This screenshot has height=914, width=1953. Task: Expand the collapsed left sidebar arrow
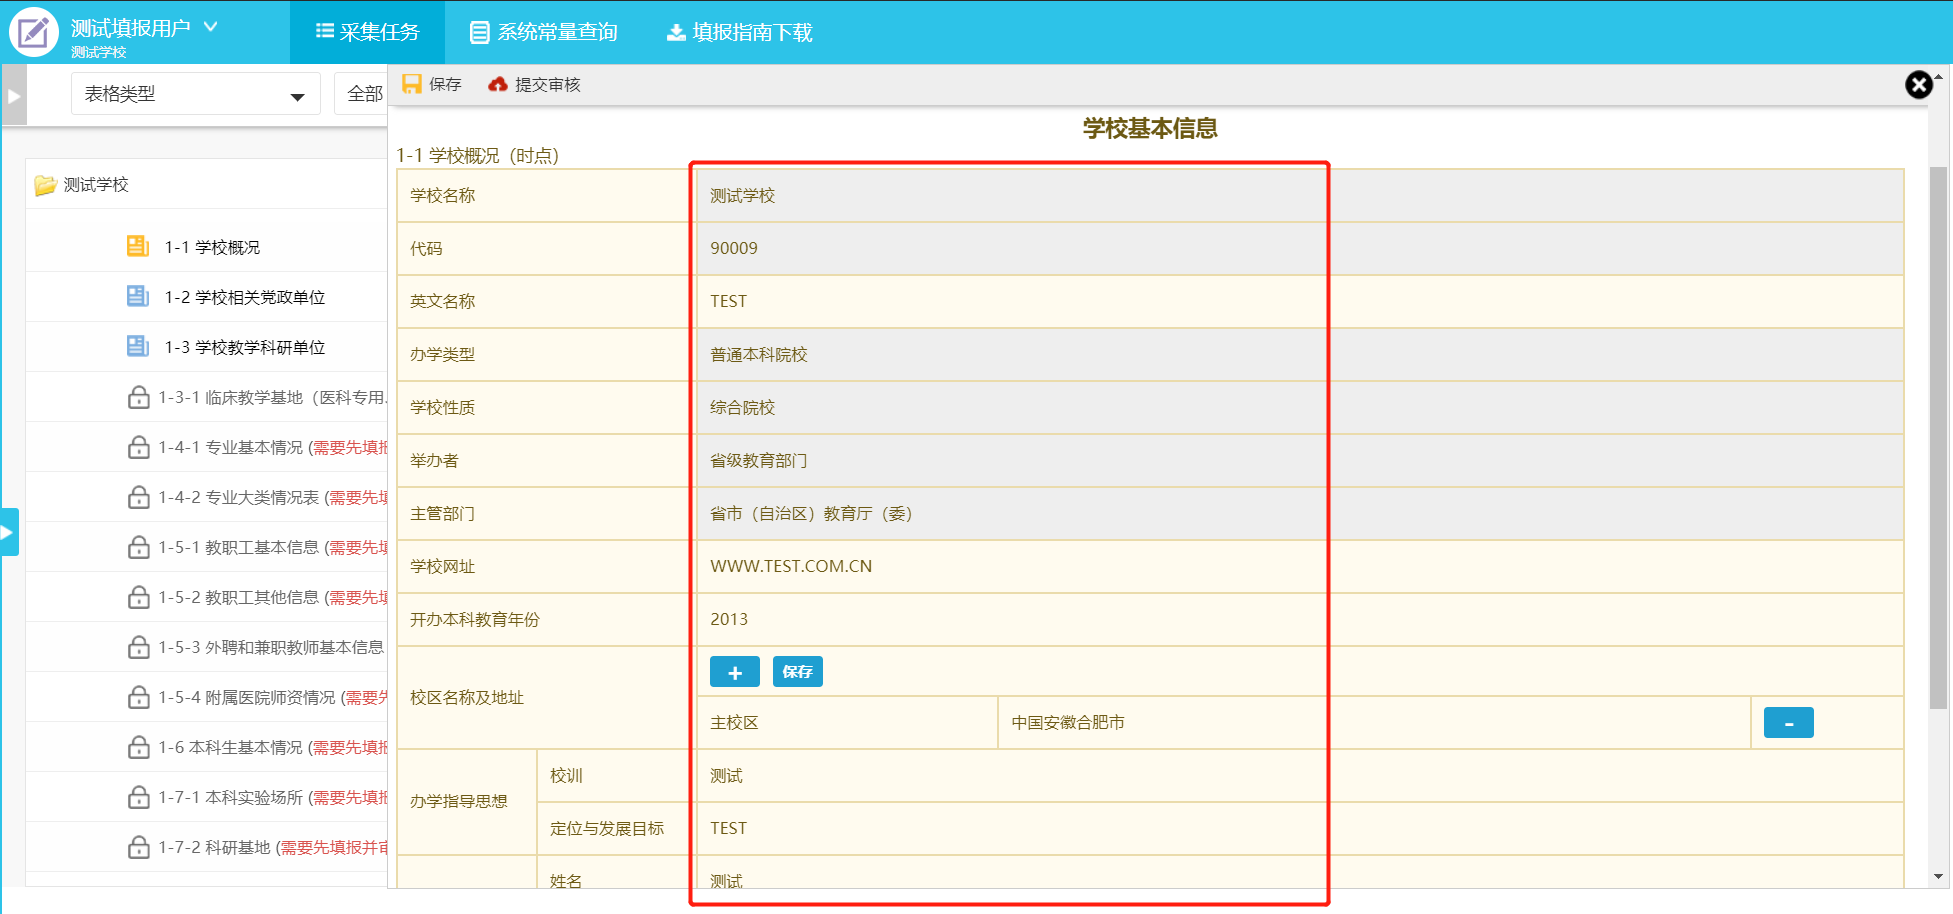(14, 96)
